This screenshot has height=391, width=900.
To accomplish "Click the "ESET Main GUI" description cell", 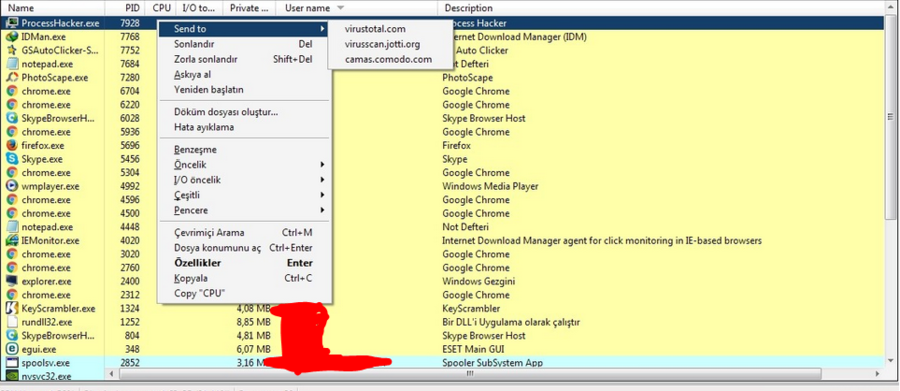I will coord(473,349).
